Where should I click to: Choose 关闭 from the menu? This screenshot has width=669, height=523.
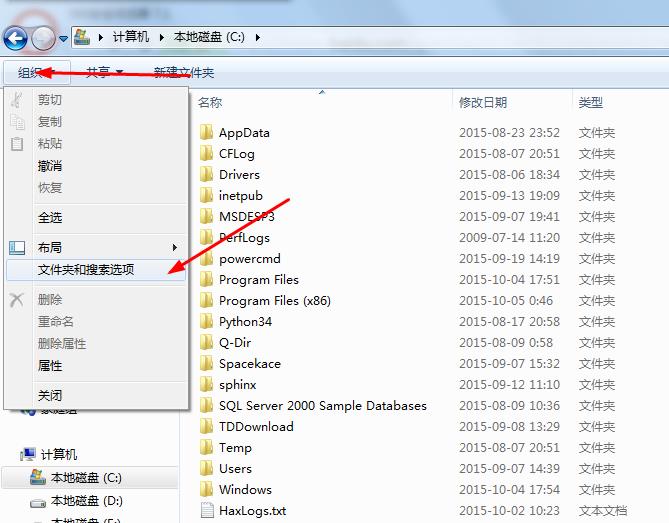point(50,395)
